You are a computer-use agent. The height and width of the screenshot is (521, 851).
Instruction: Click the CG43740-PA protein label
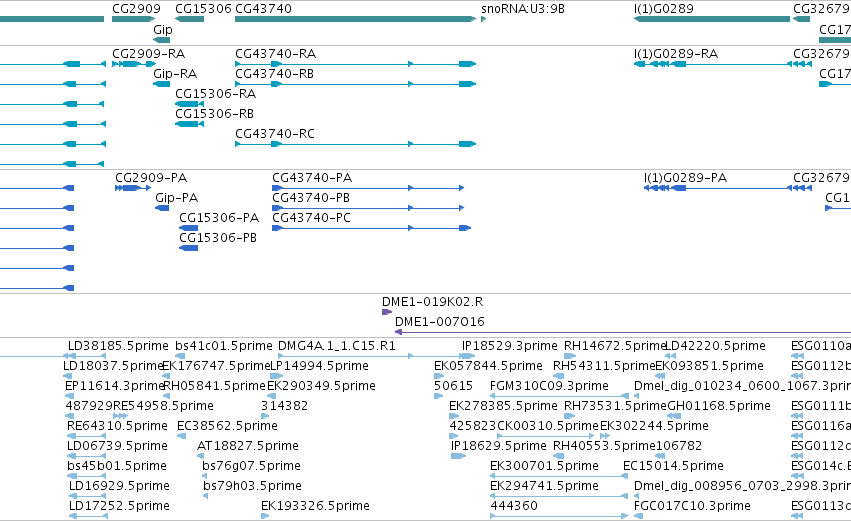pyautogui.click(x=312, y=178)
